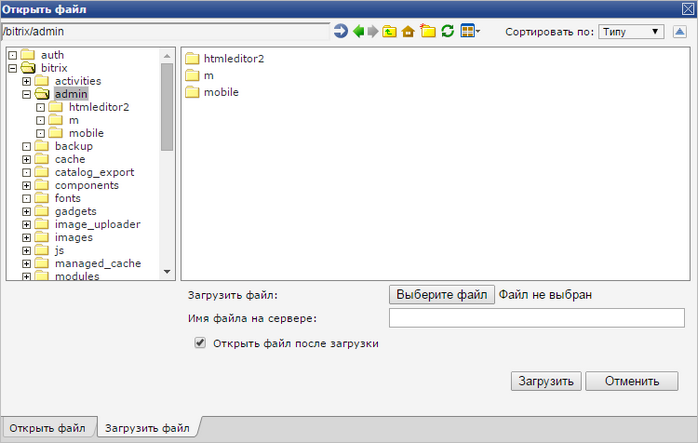Create a new folder icon
Screen dimensions: 698x443
[427, 31]
